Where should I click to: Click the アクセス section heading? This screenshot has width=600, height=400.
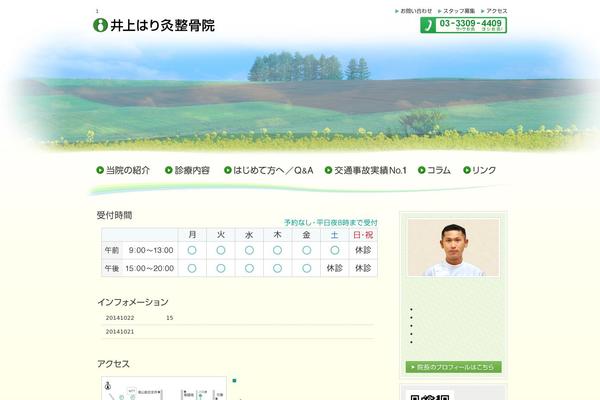click(113, 364)
